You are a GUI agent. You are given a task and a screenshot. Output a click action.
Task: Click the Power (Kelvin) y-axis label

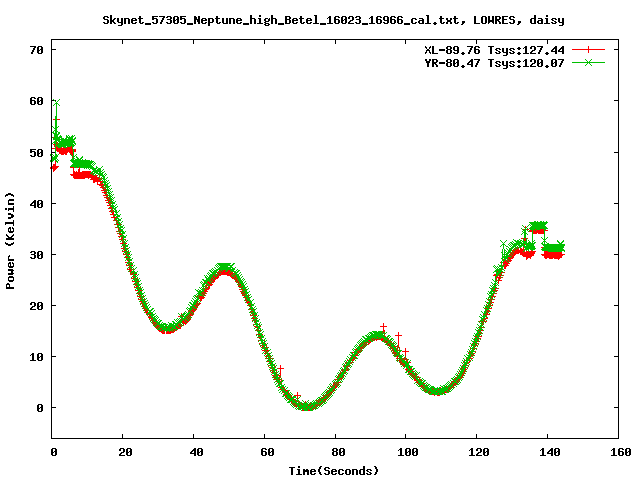pos(10,241)
